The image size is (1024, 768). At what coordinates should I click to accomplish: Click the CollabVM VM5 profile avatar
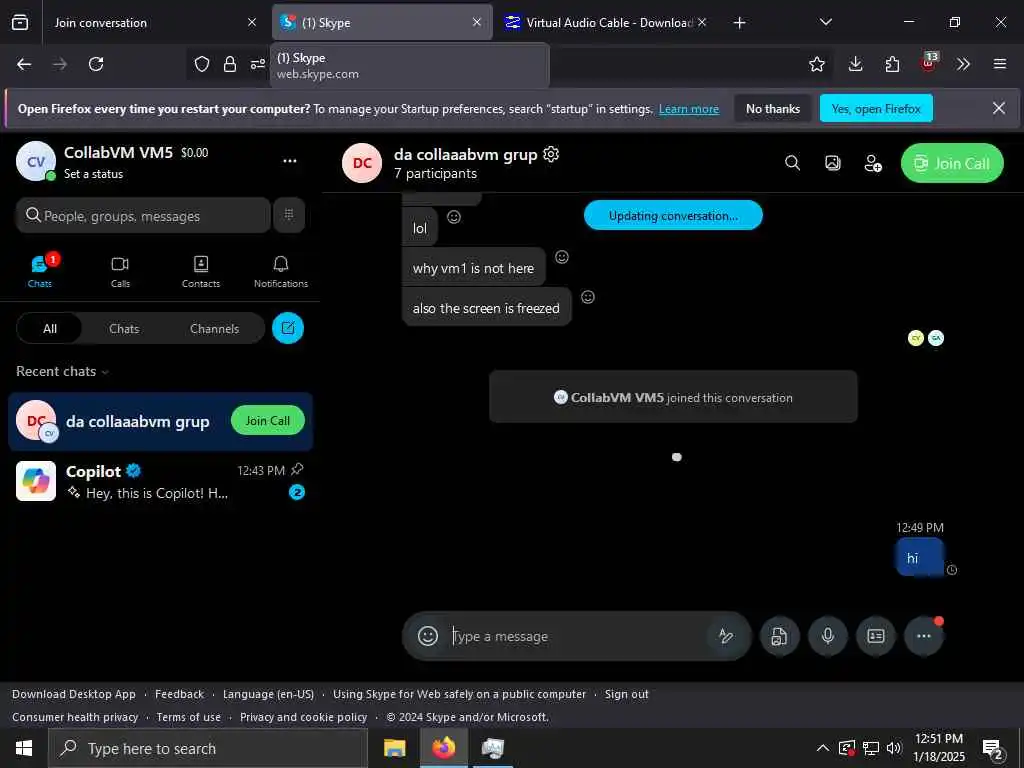[x=36, y=161]
